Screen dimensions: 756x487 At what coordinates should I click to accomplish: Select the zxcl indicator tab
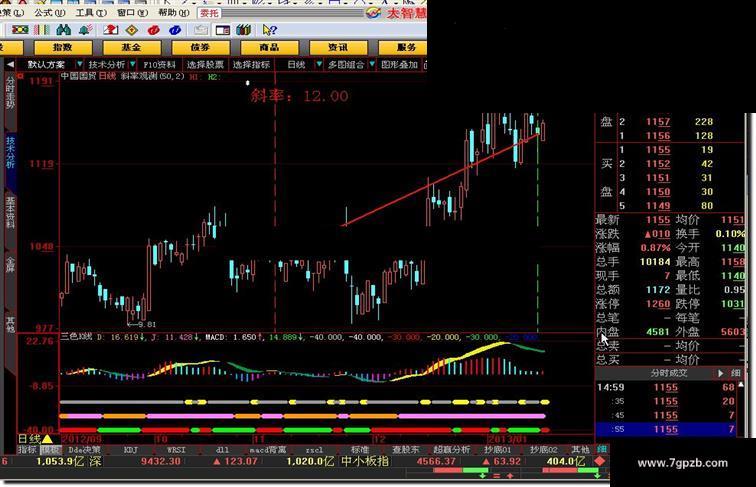[314, 449]
